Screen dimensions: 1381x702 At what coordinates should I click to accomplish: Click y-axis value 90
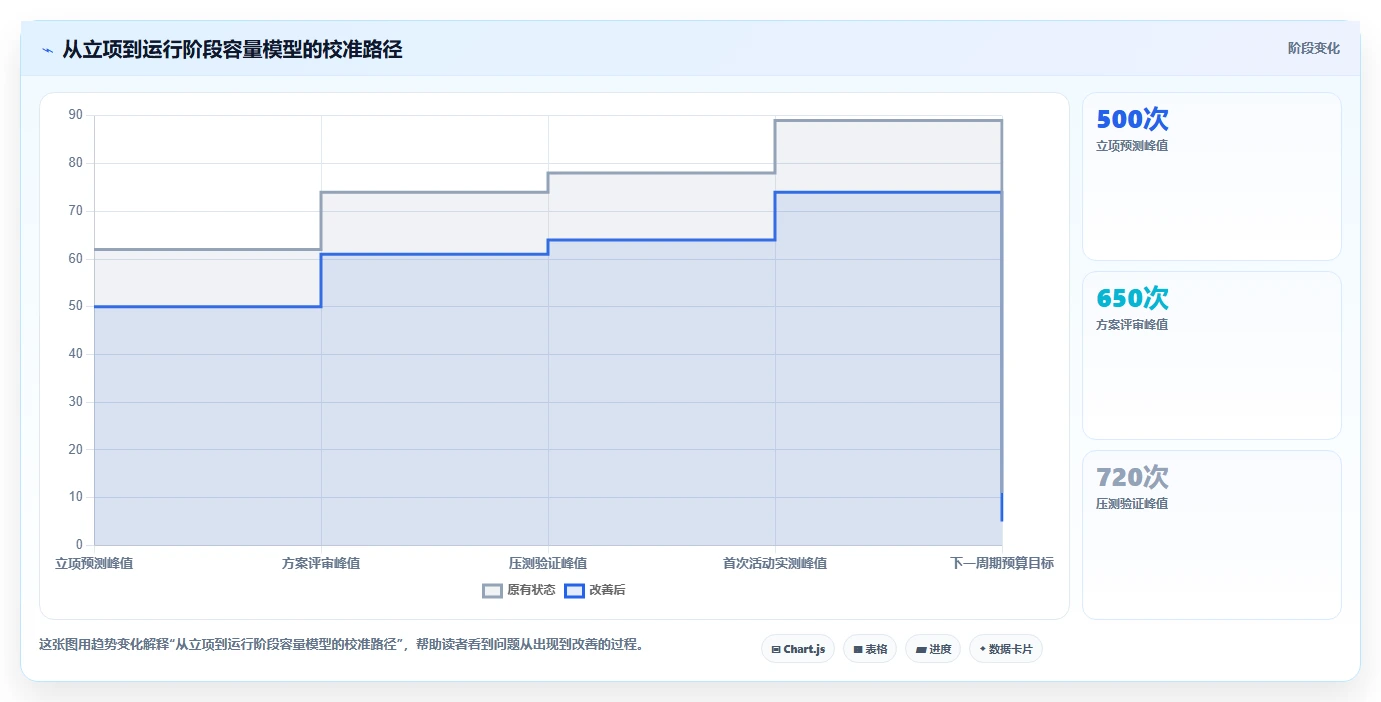76,115
